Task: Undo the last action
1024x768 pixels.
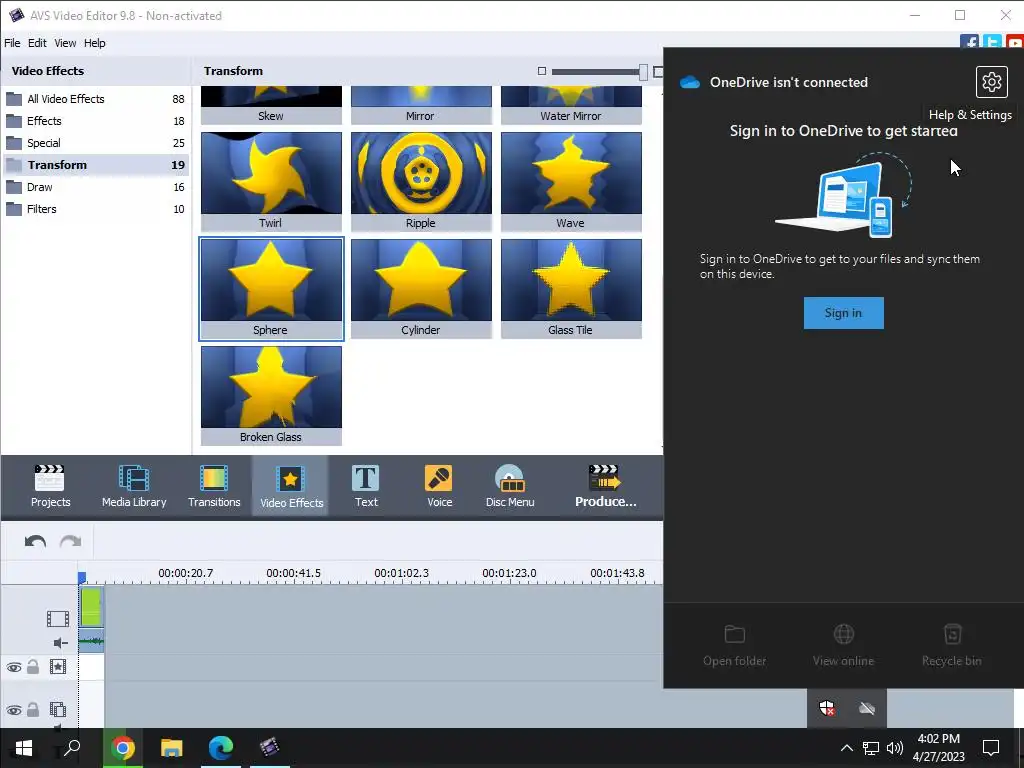Action: coord(35,541)
